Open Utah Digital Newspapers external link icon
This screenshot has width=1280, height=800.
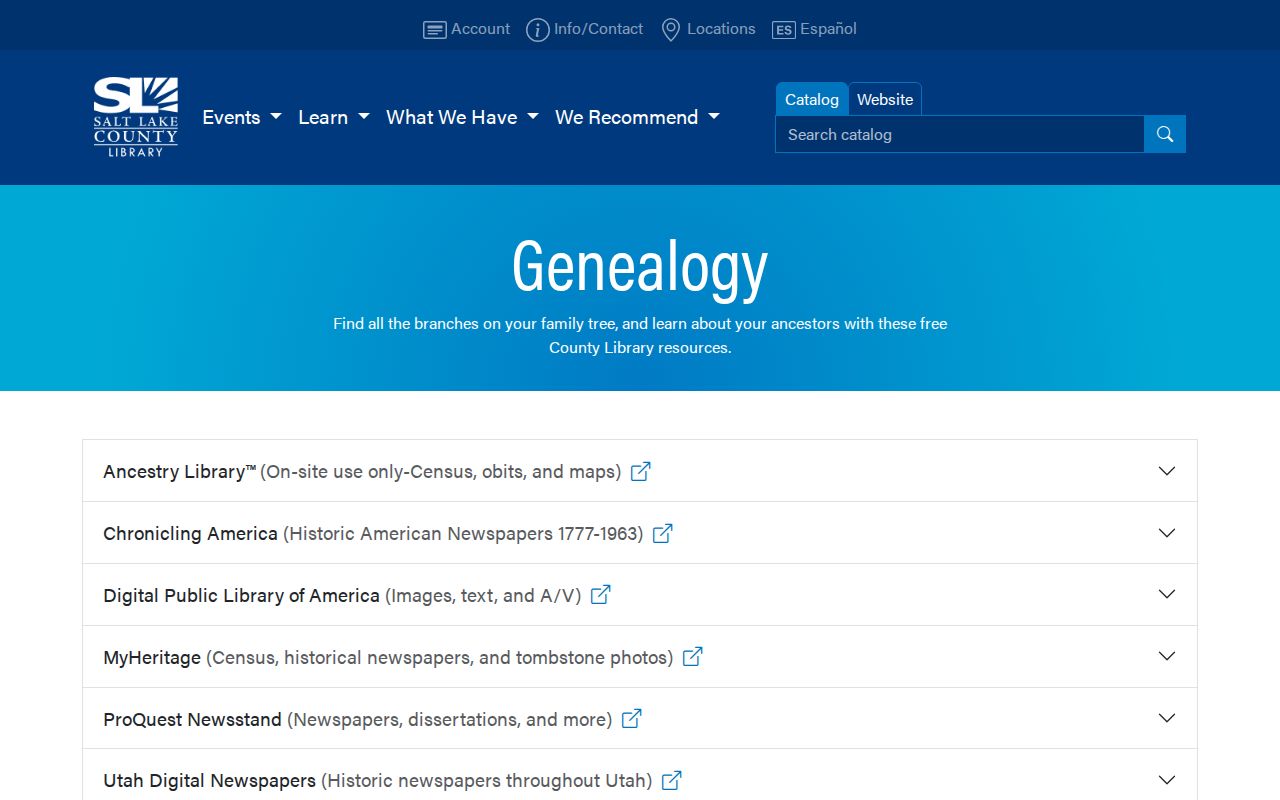[672, 780]
